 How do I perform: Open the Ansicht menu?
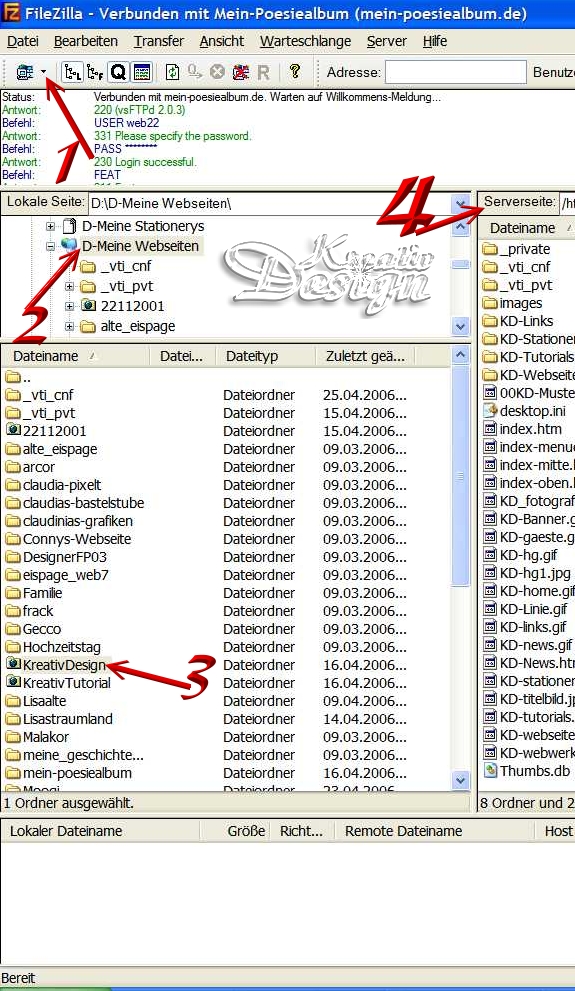[222, 41]
